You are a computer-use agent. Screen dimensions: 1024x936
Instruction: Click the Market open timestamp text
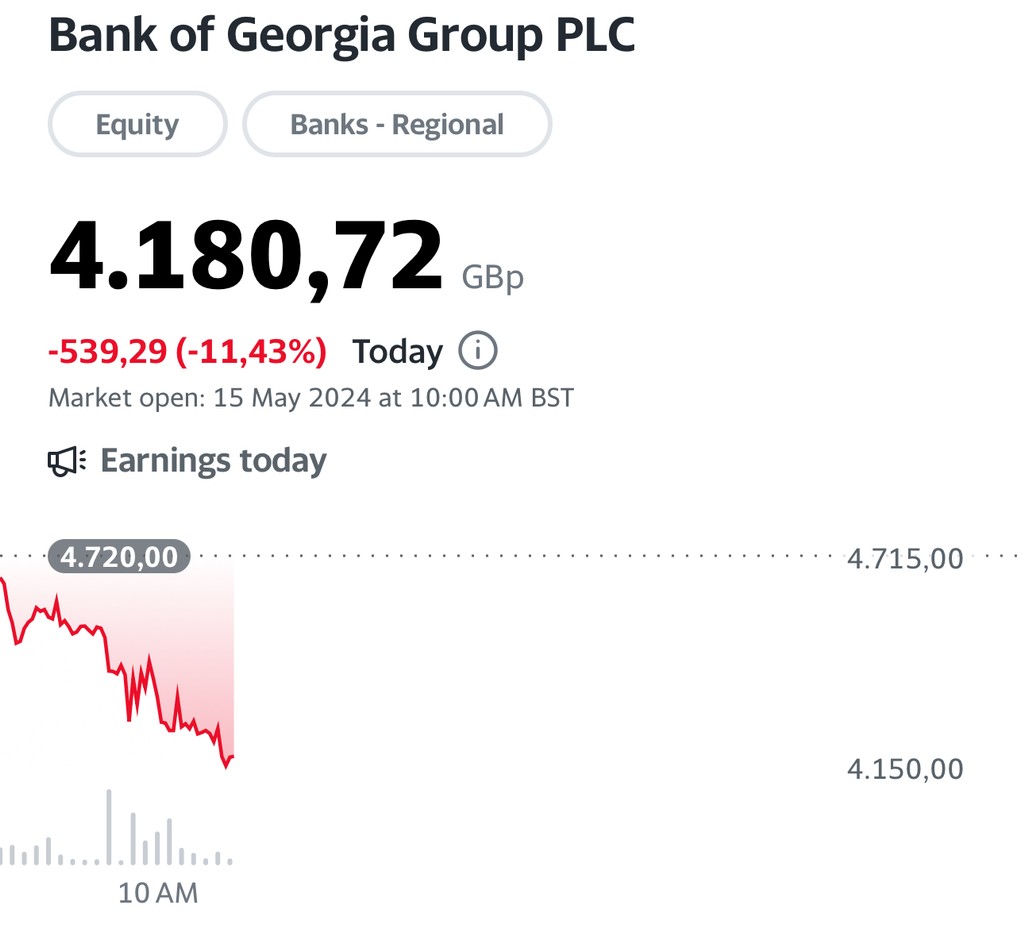pyautogui.click(x=311, y=398)
